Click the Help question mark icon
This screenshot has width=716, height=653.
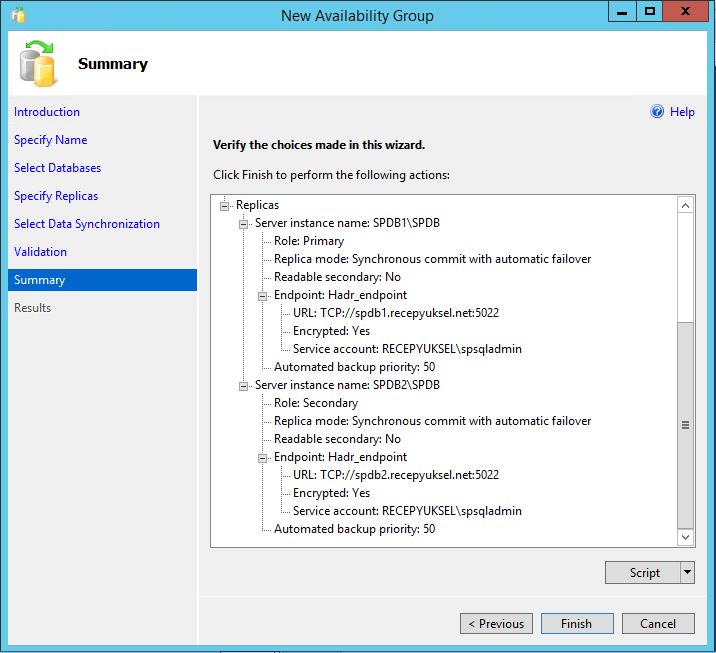657,111
